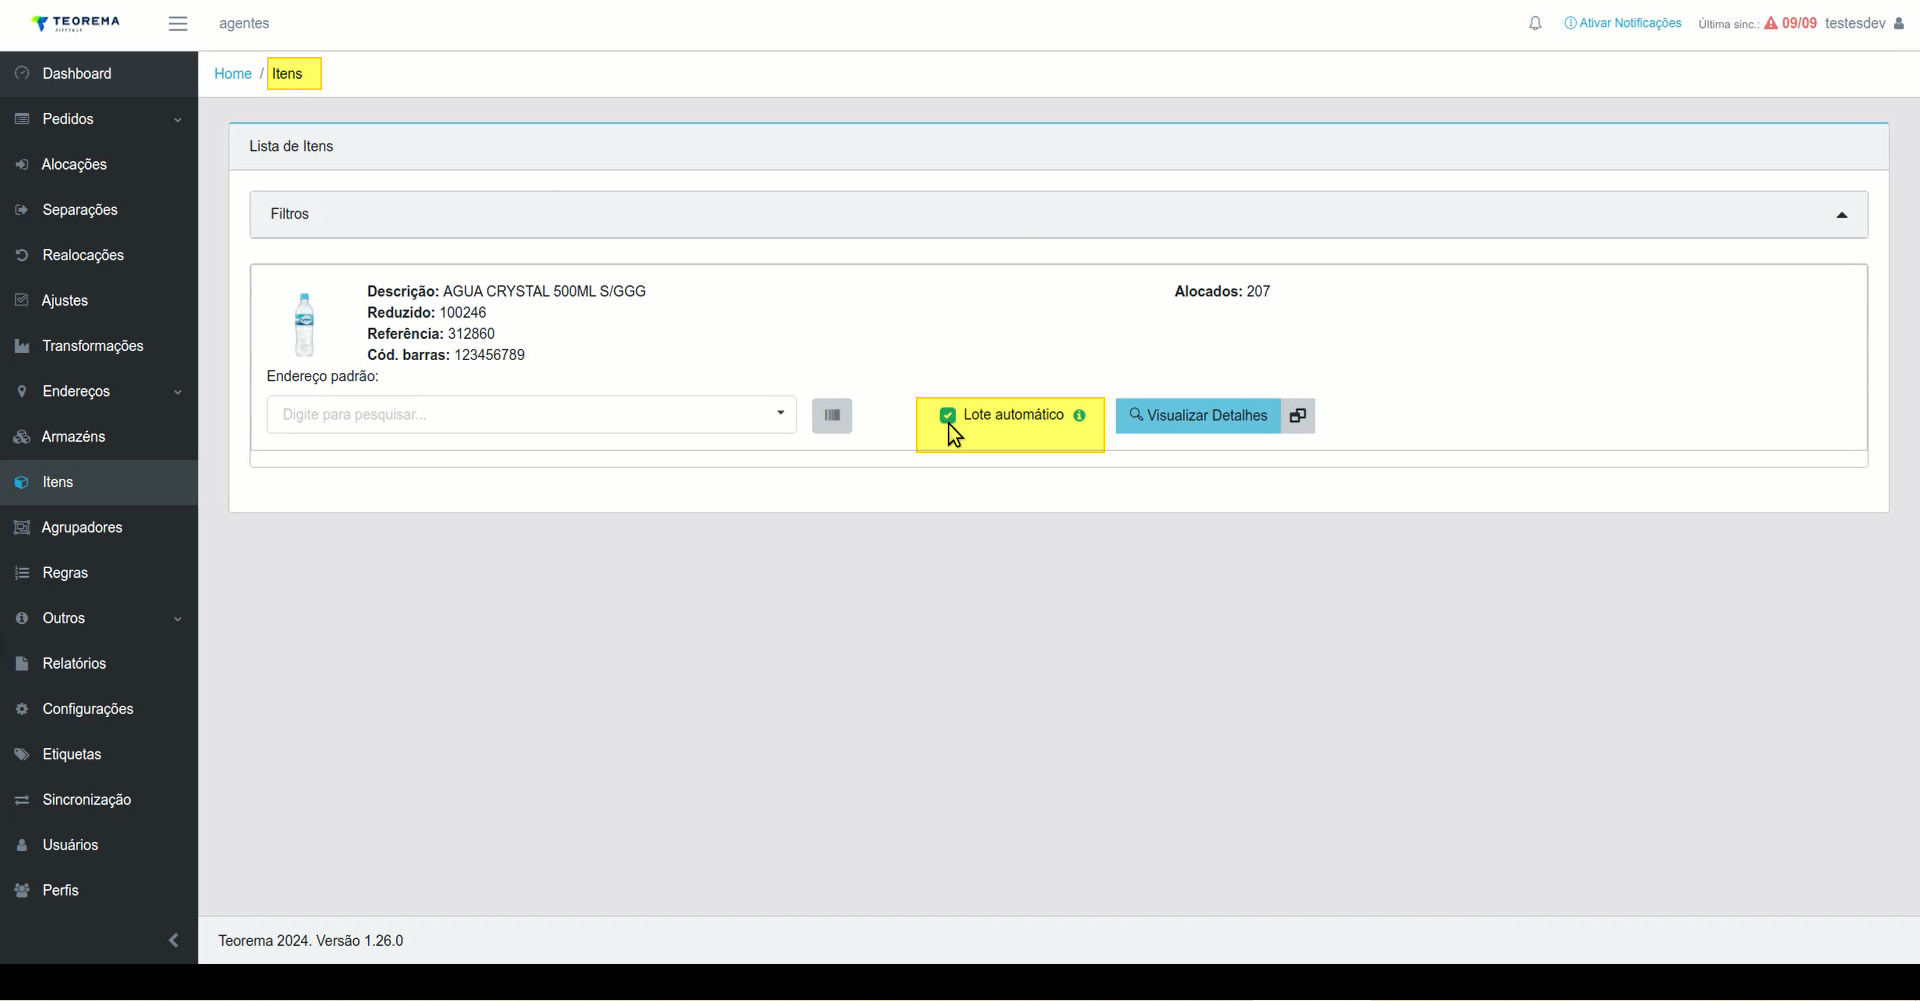The image size is (1920, 1001).
Task: Click the Perfis group icon
Action: point(22,890)
